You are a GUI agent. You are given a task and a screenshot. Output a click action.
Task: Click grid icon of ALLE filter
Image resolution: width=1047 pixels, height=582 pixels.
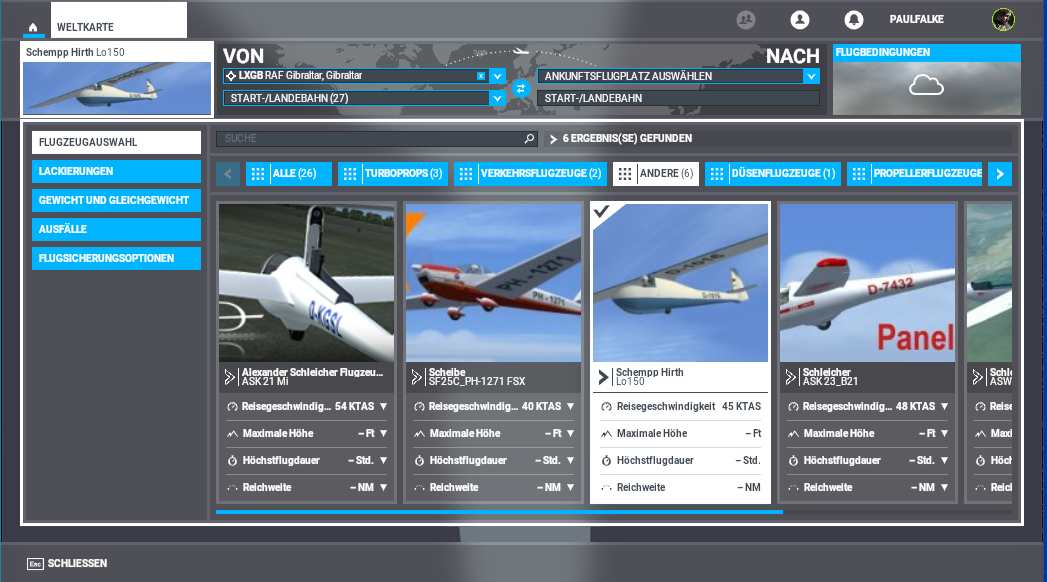click(x=258, y=174)
